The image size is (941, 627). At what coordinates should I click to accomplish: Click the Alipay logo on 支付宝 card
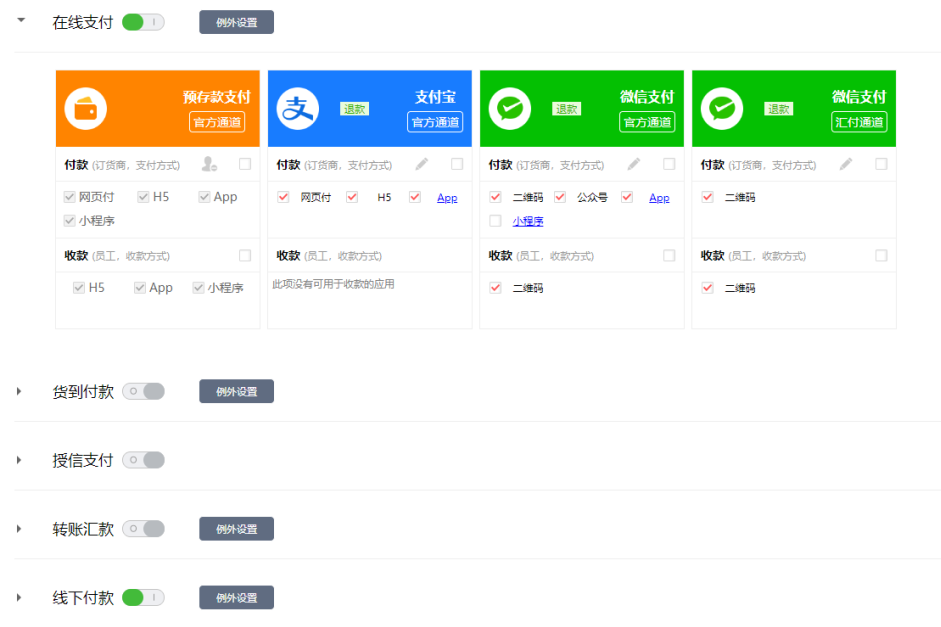pos(297,107)
